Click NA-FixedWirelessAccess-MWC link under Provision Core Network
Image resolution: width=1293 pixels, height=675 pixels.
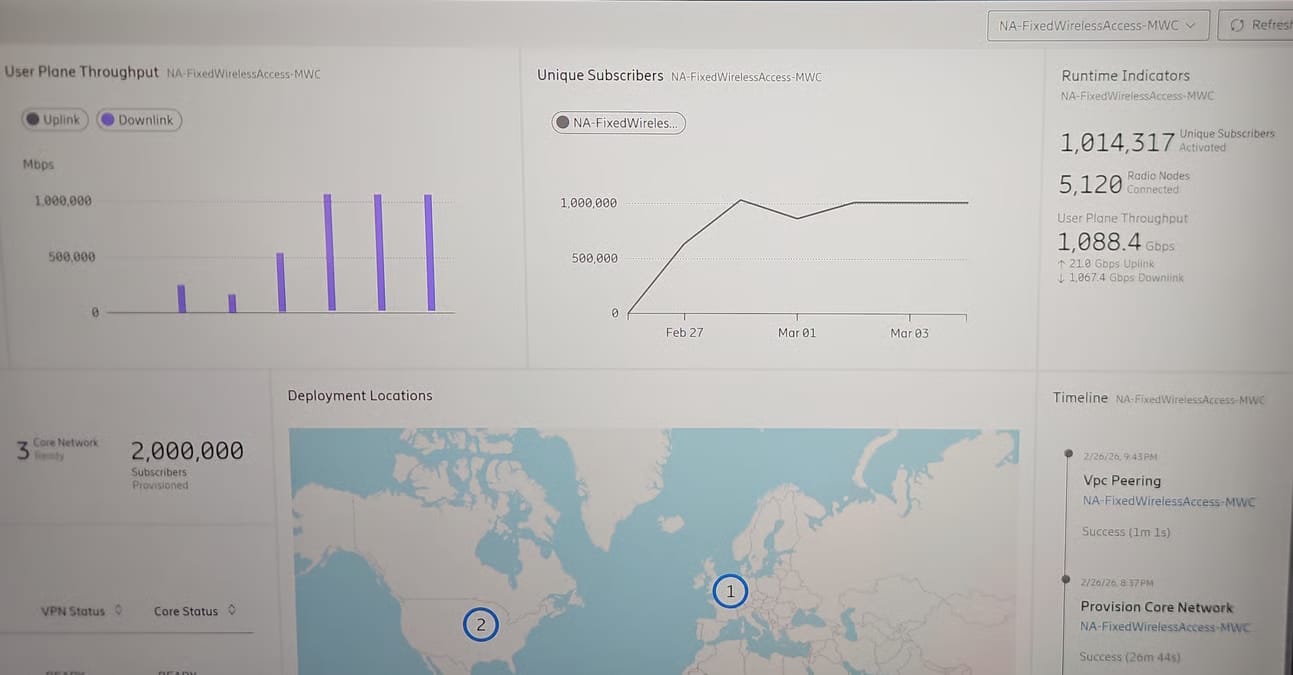point(1165,627)
